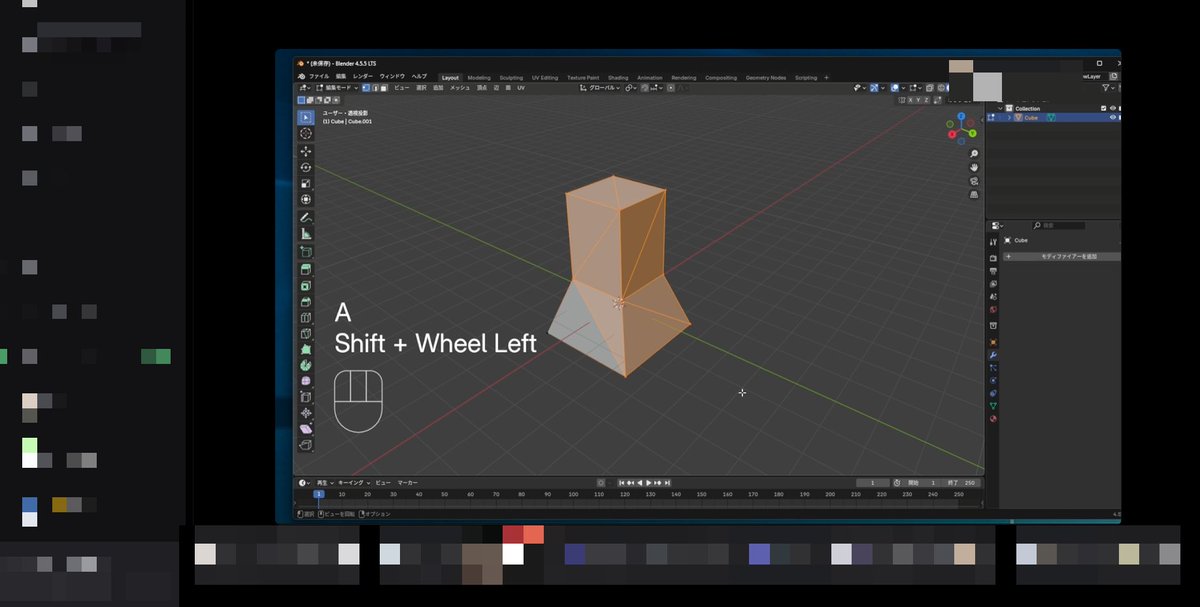
Task: Enable vertex select mode
Action: point(366,88)
